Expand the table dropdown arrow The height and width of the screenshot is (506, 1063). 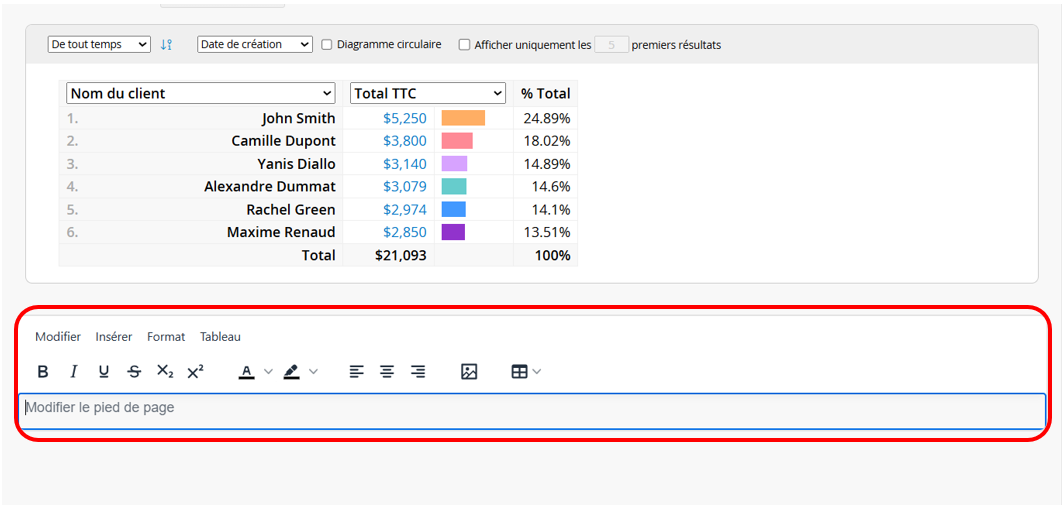click(537, 372)
